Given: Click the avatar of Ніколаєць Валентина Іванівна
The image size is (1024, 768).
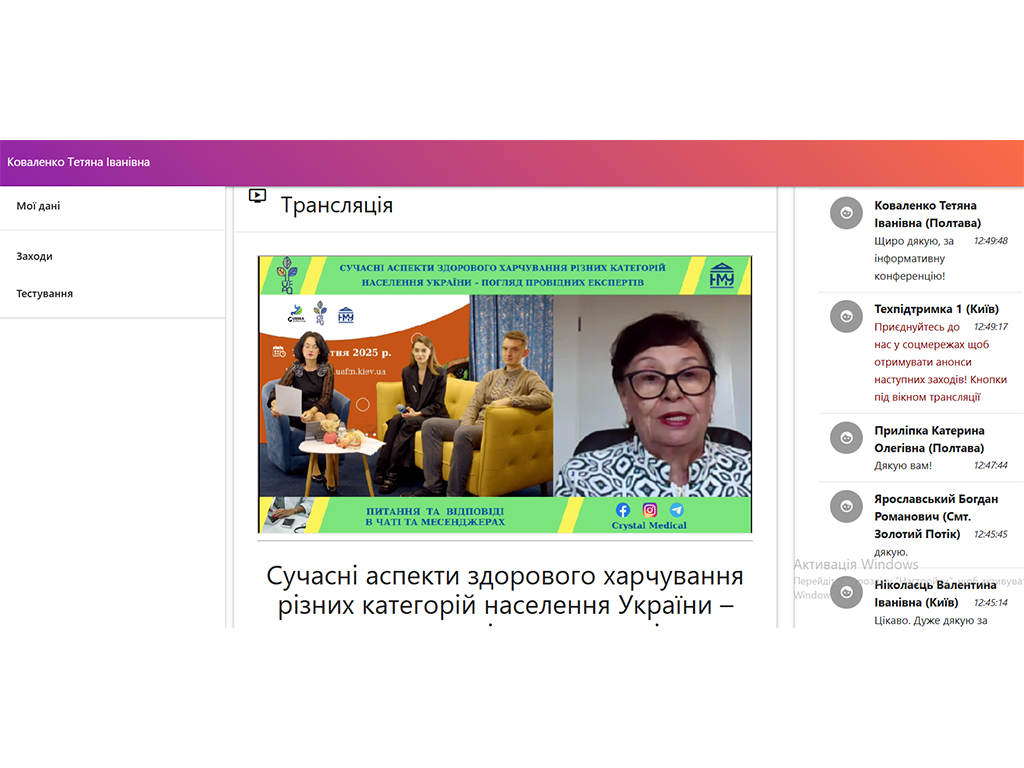Looking at the screenshot, I should click(845, 592).
